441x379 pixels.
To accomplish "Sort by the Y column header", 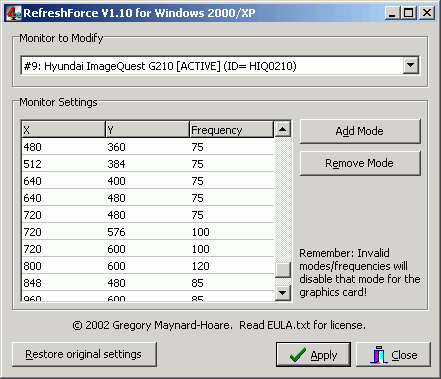I will pos(147,129).
